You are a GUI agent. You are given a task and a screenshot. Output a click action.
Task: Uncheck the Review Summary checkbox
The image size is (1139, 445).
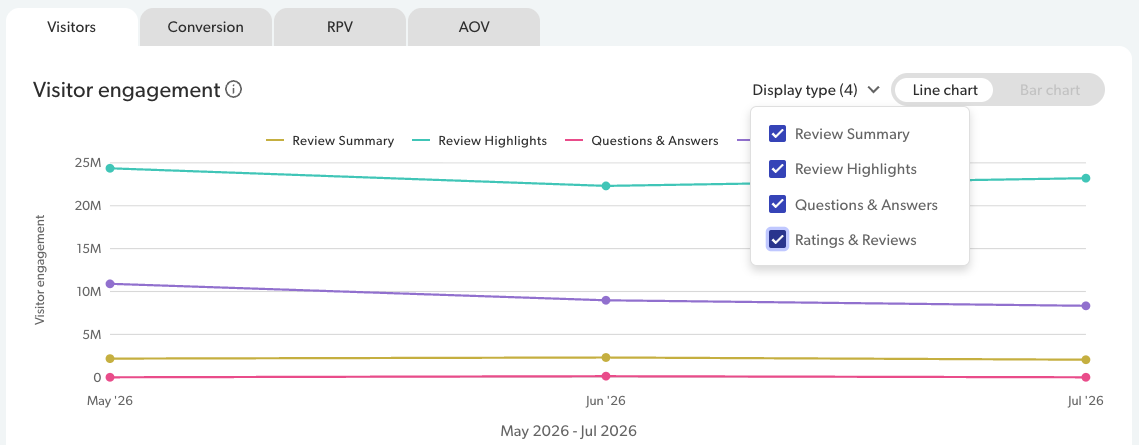click(x=777, y=134)
